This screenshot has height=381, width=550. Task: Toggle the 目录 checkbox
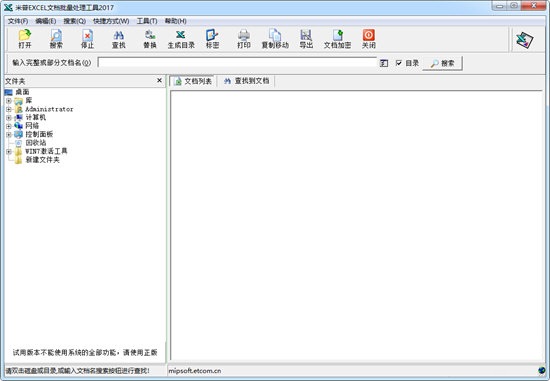click(398, 63)
